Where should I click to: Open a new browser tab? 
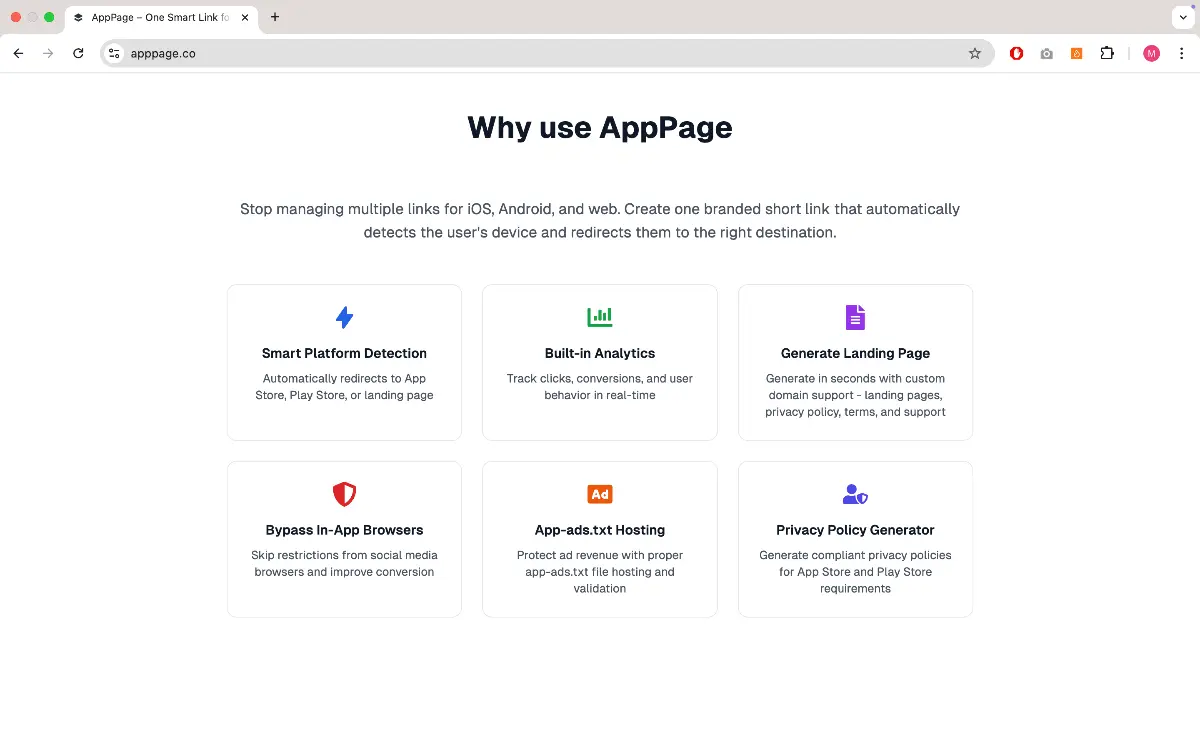pos(275,17)
